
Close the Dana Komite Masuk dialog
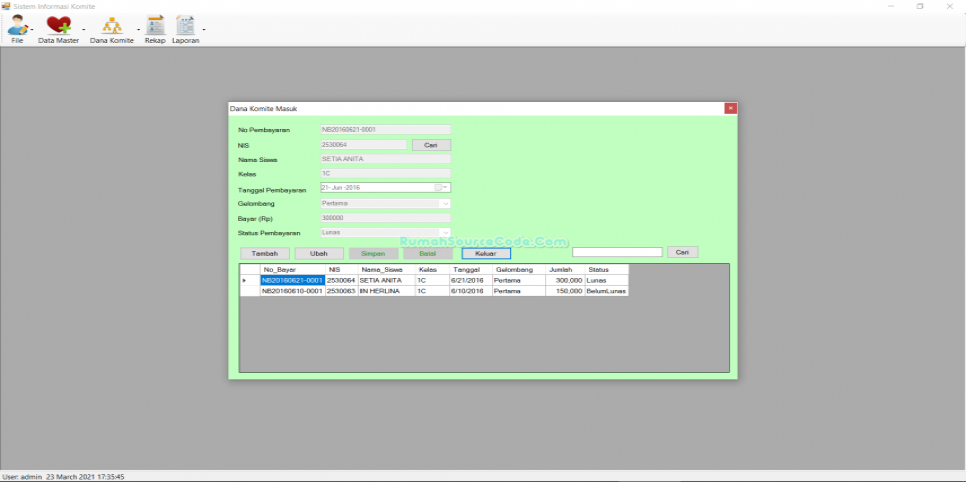pyautogui.click(x=730, y=108)
